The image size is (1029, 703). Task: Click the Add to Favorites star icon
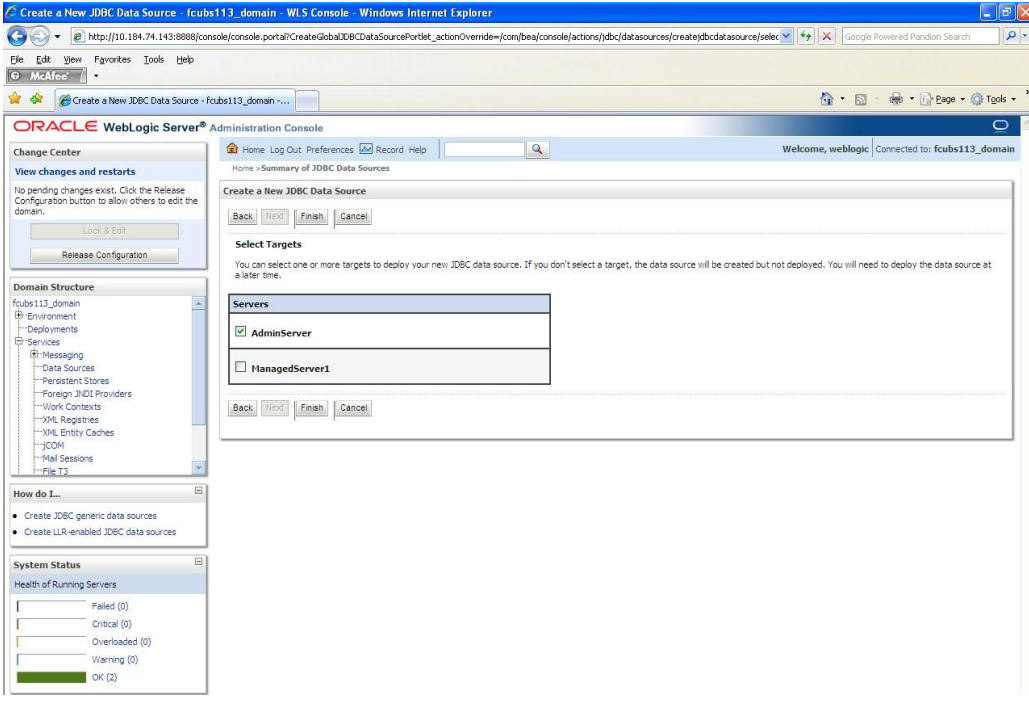pos(36,99)
